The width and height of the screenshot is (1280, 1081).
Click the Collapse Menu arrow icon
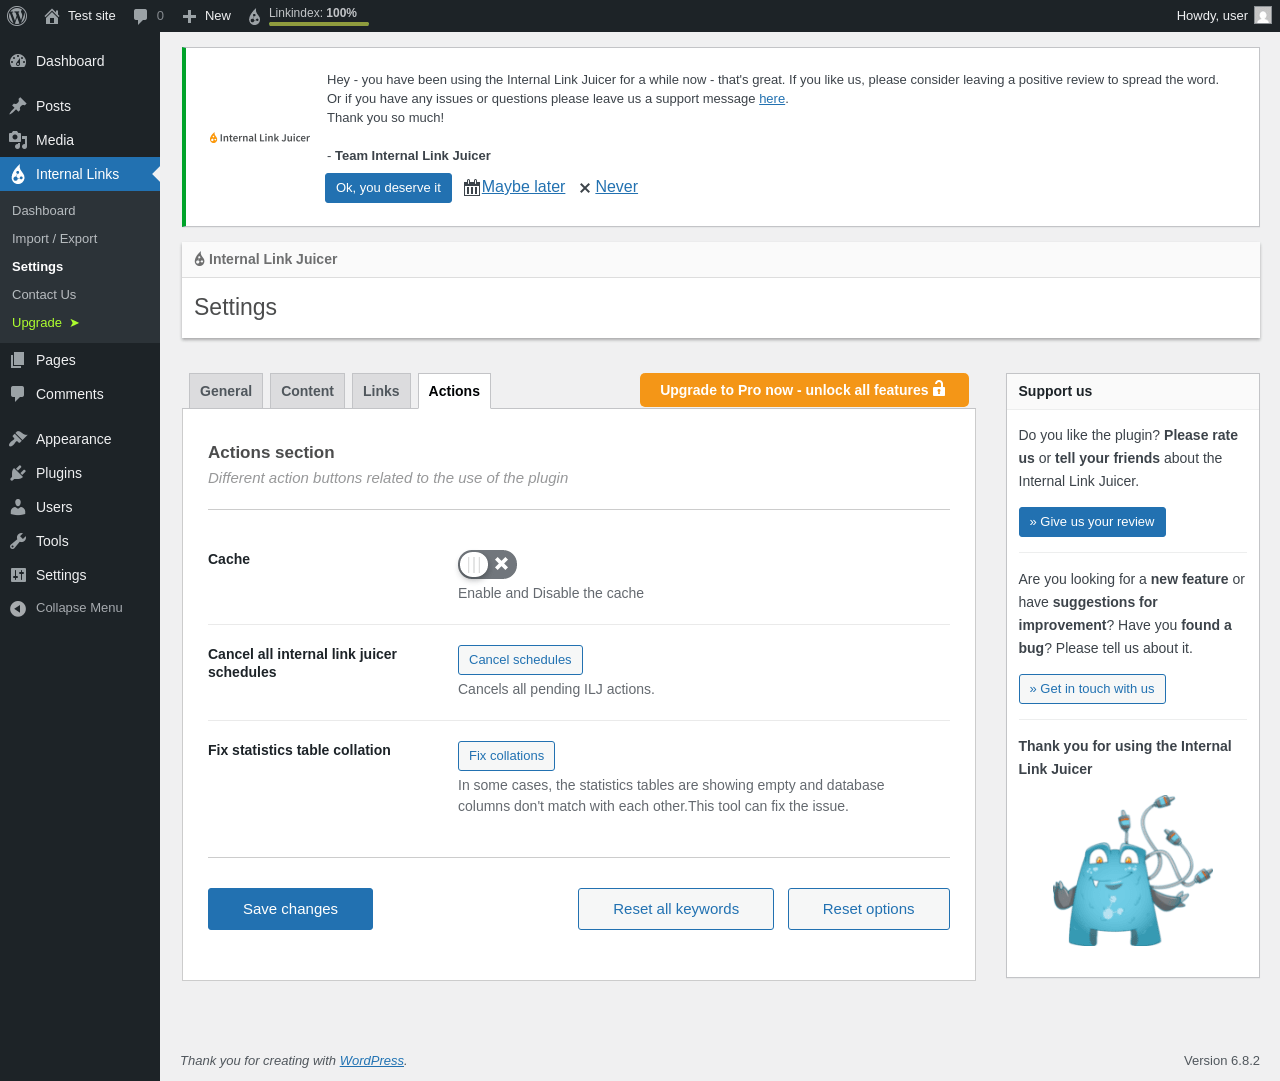tap(18, 608)
